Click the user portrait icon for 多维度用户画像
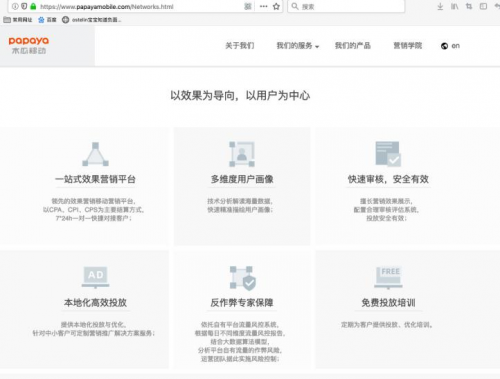 [x=242, y=154]
